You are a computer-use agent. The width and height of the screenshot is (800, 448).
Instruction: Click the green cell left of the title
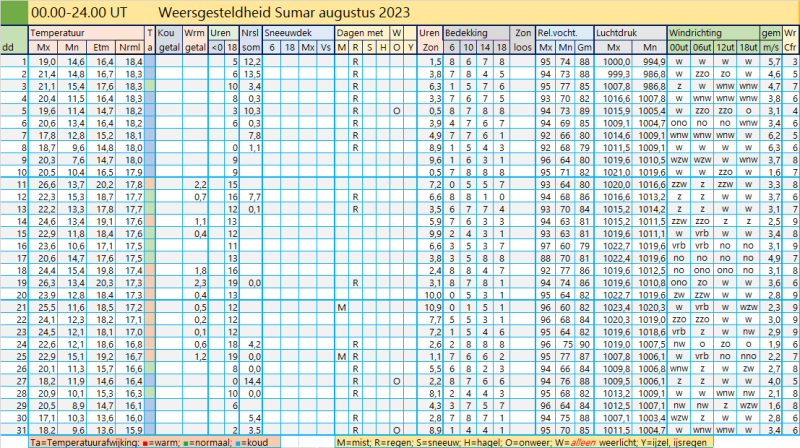(14, 13)
